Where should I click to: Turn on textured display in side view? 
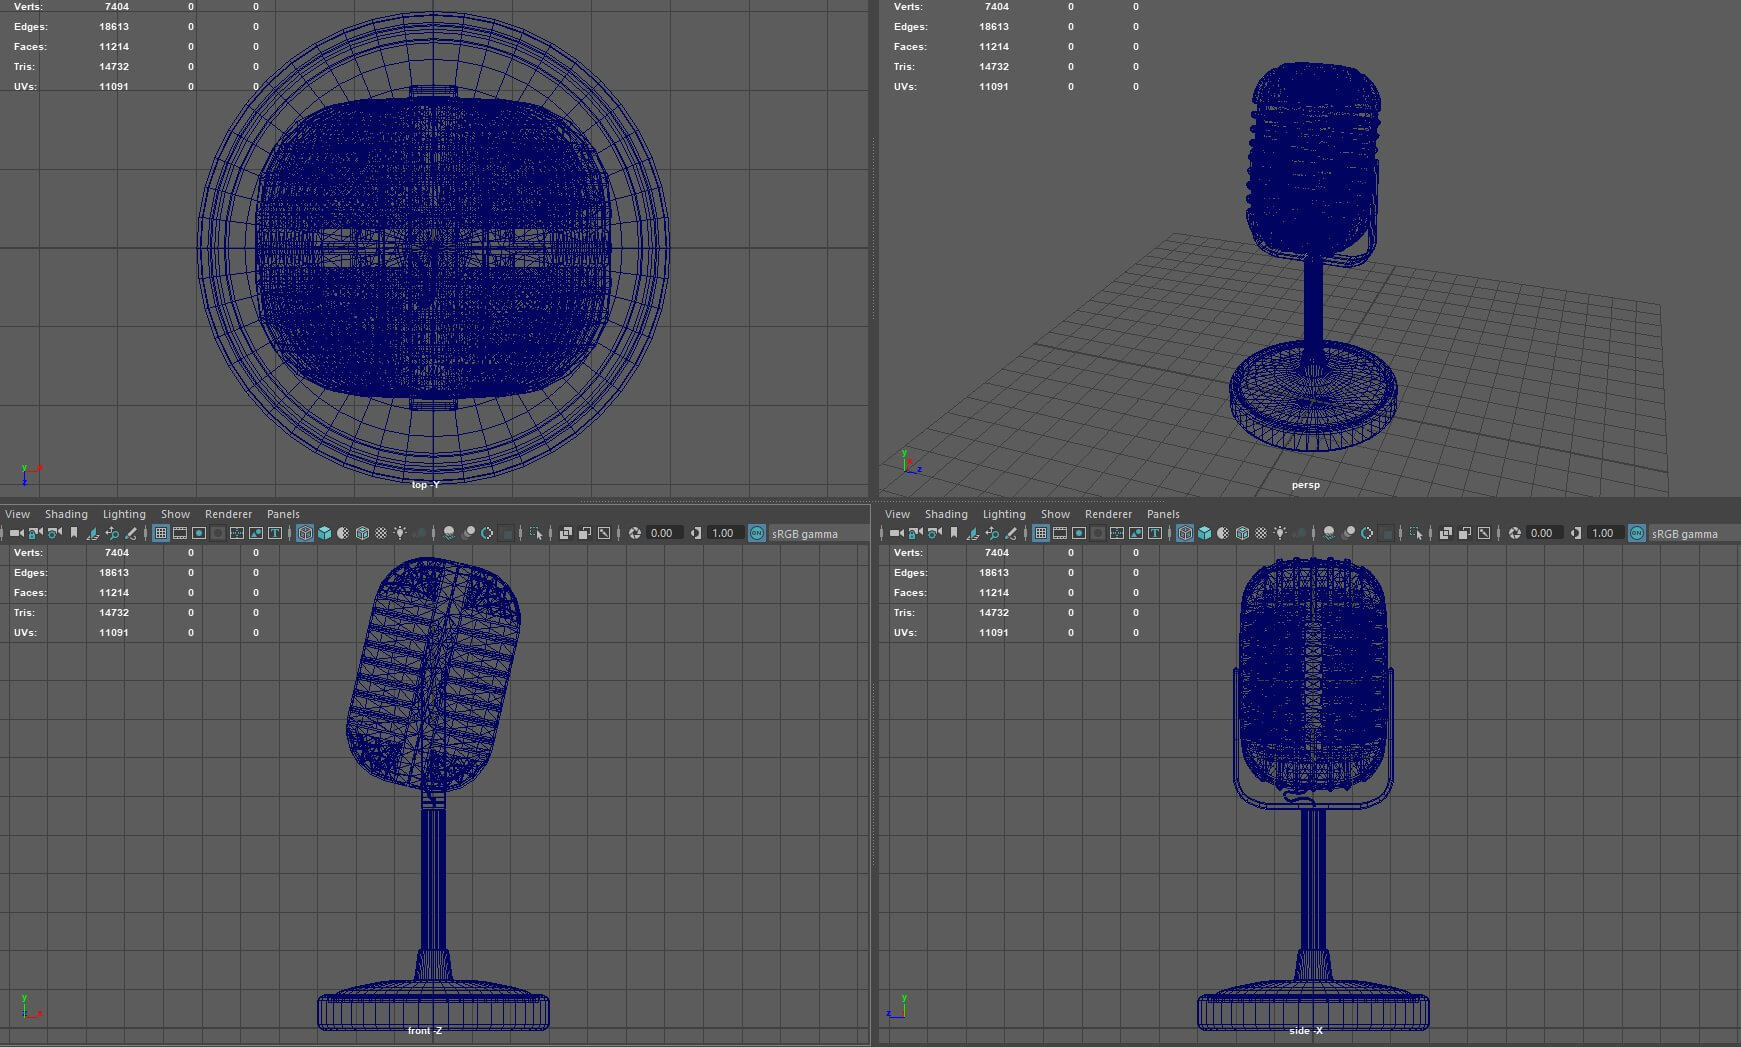click(1261, 533)
